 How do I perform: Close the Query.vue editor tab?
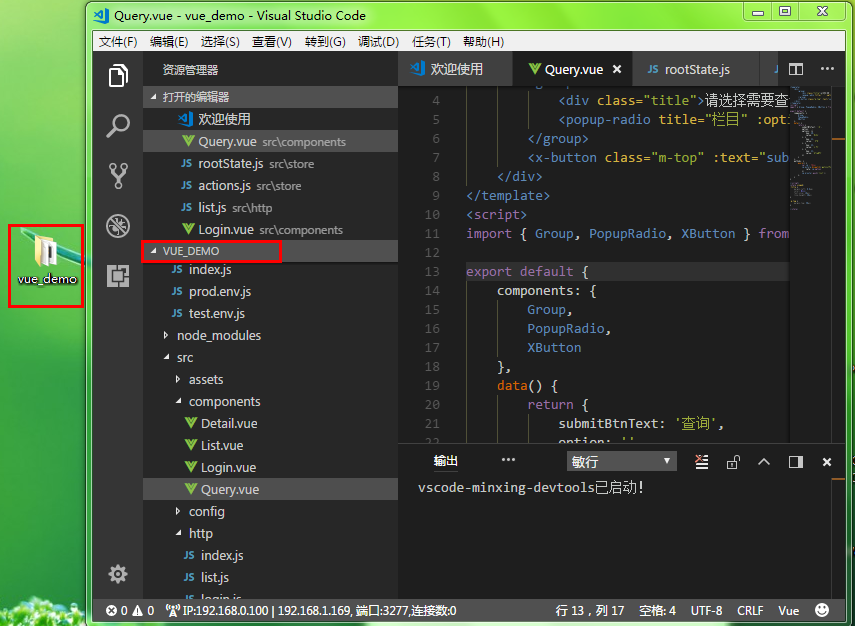coord(617,69)
